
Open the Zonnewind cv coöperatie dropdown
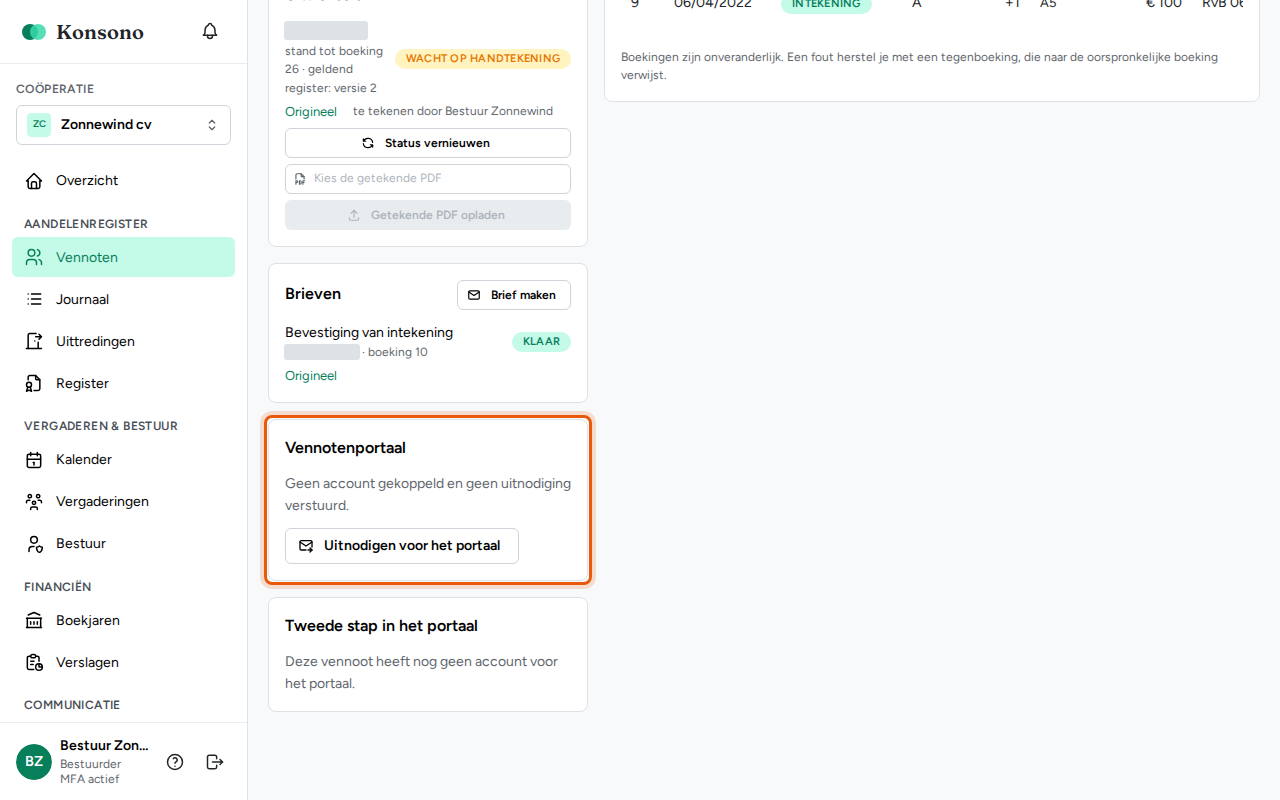point(123,125)
